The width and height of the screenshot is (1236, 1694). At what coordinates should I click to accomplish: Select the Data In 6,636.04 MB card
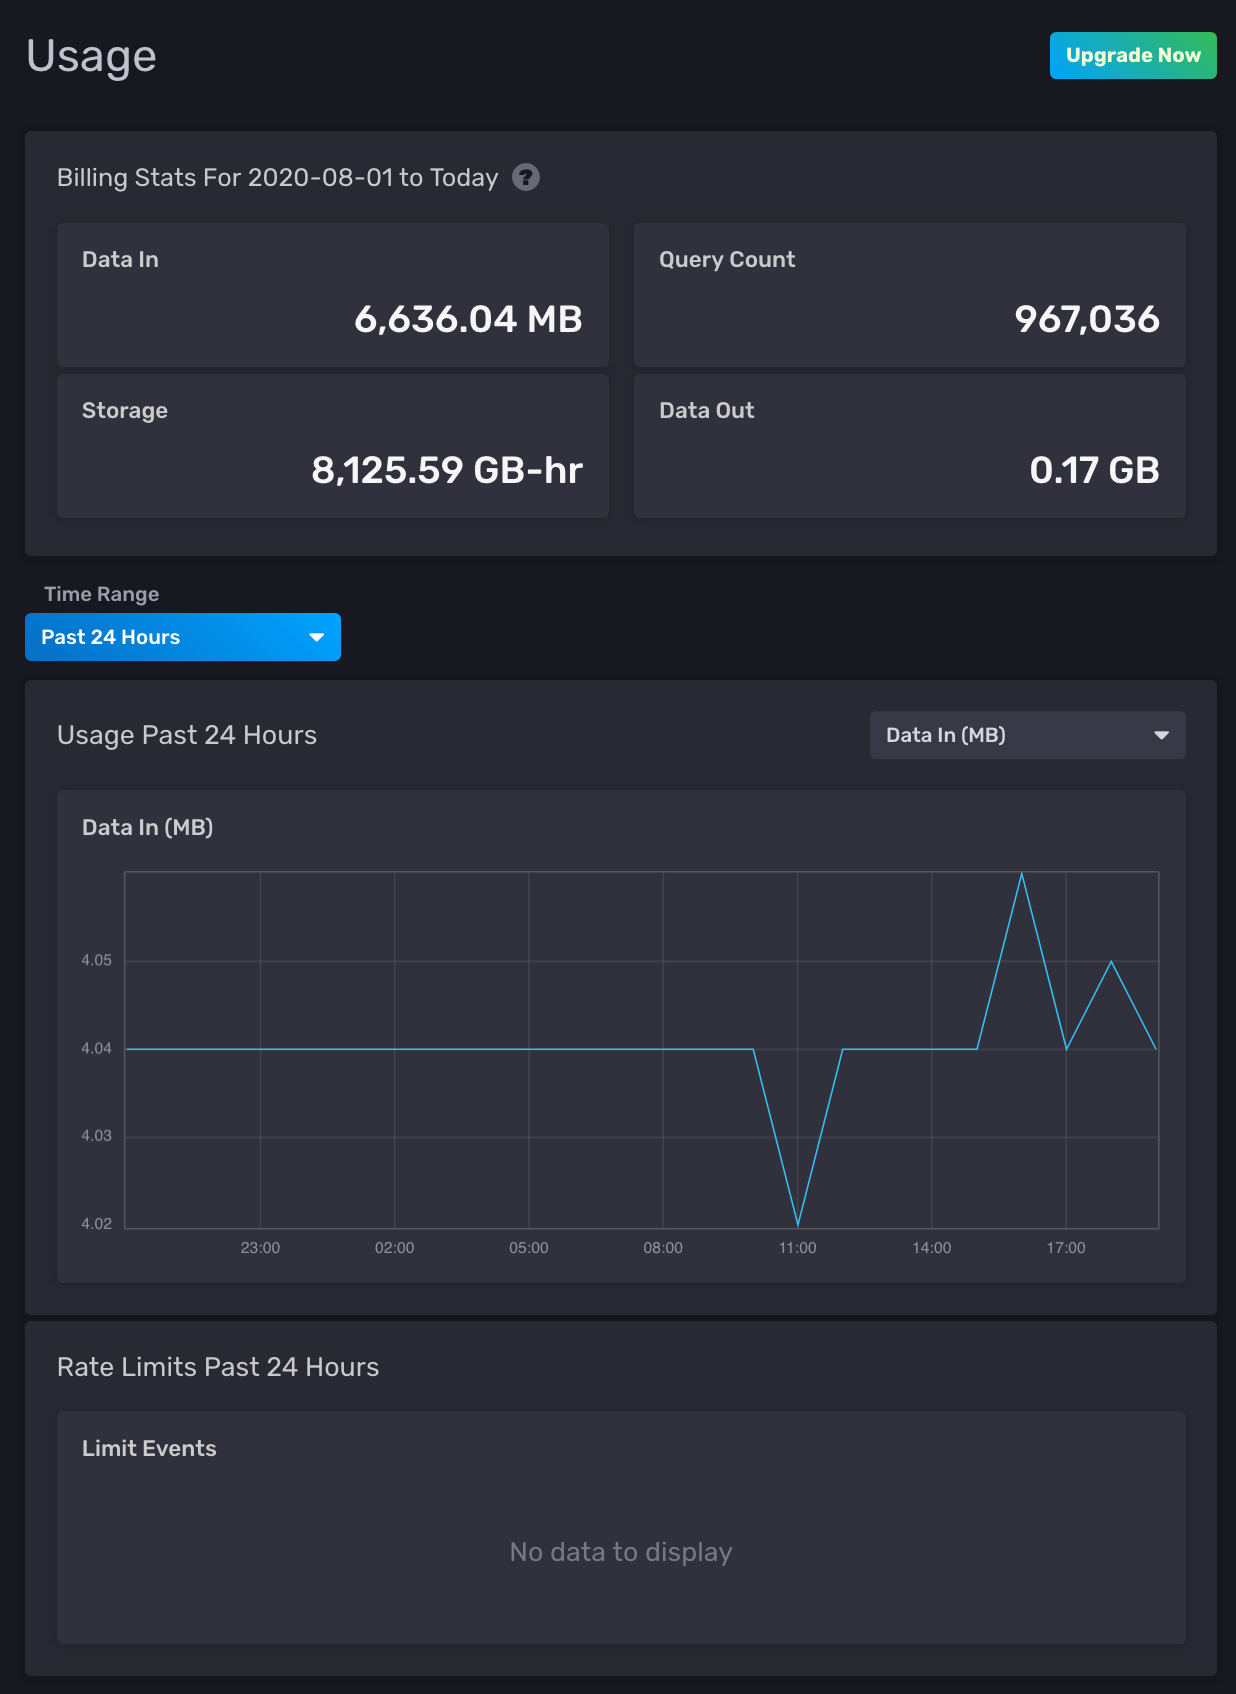(x=332, y=295)
